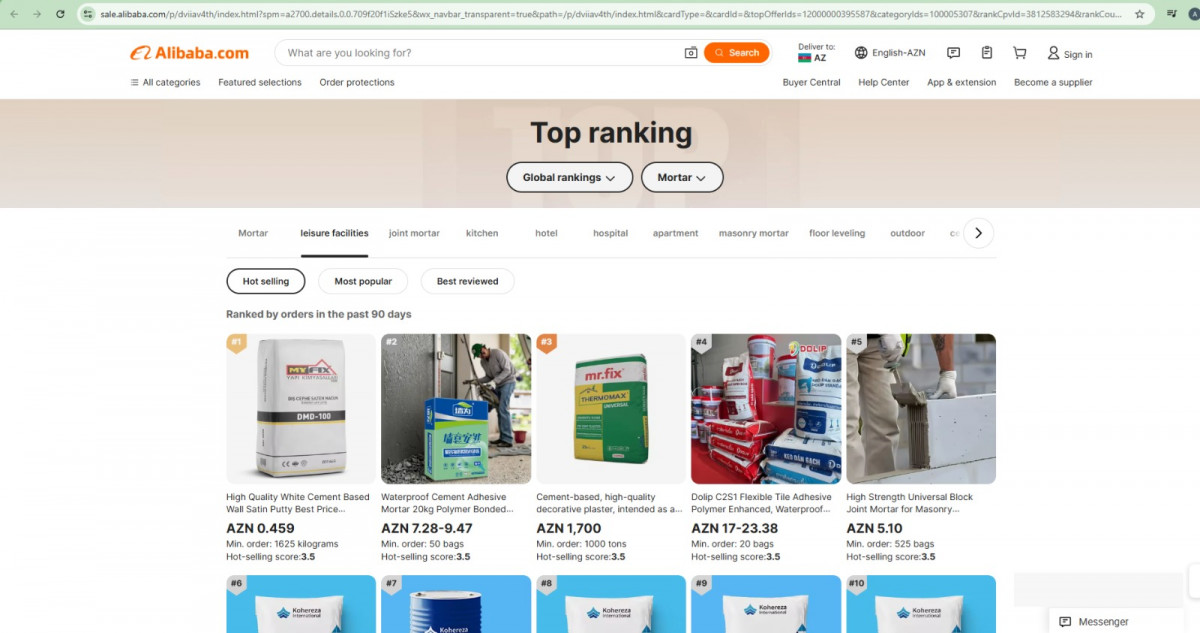Open the shopping cart
The height and width of the screenshot is (633, 1200).
click(x=1019, y=53)
